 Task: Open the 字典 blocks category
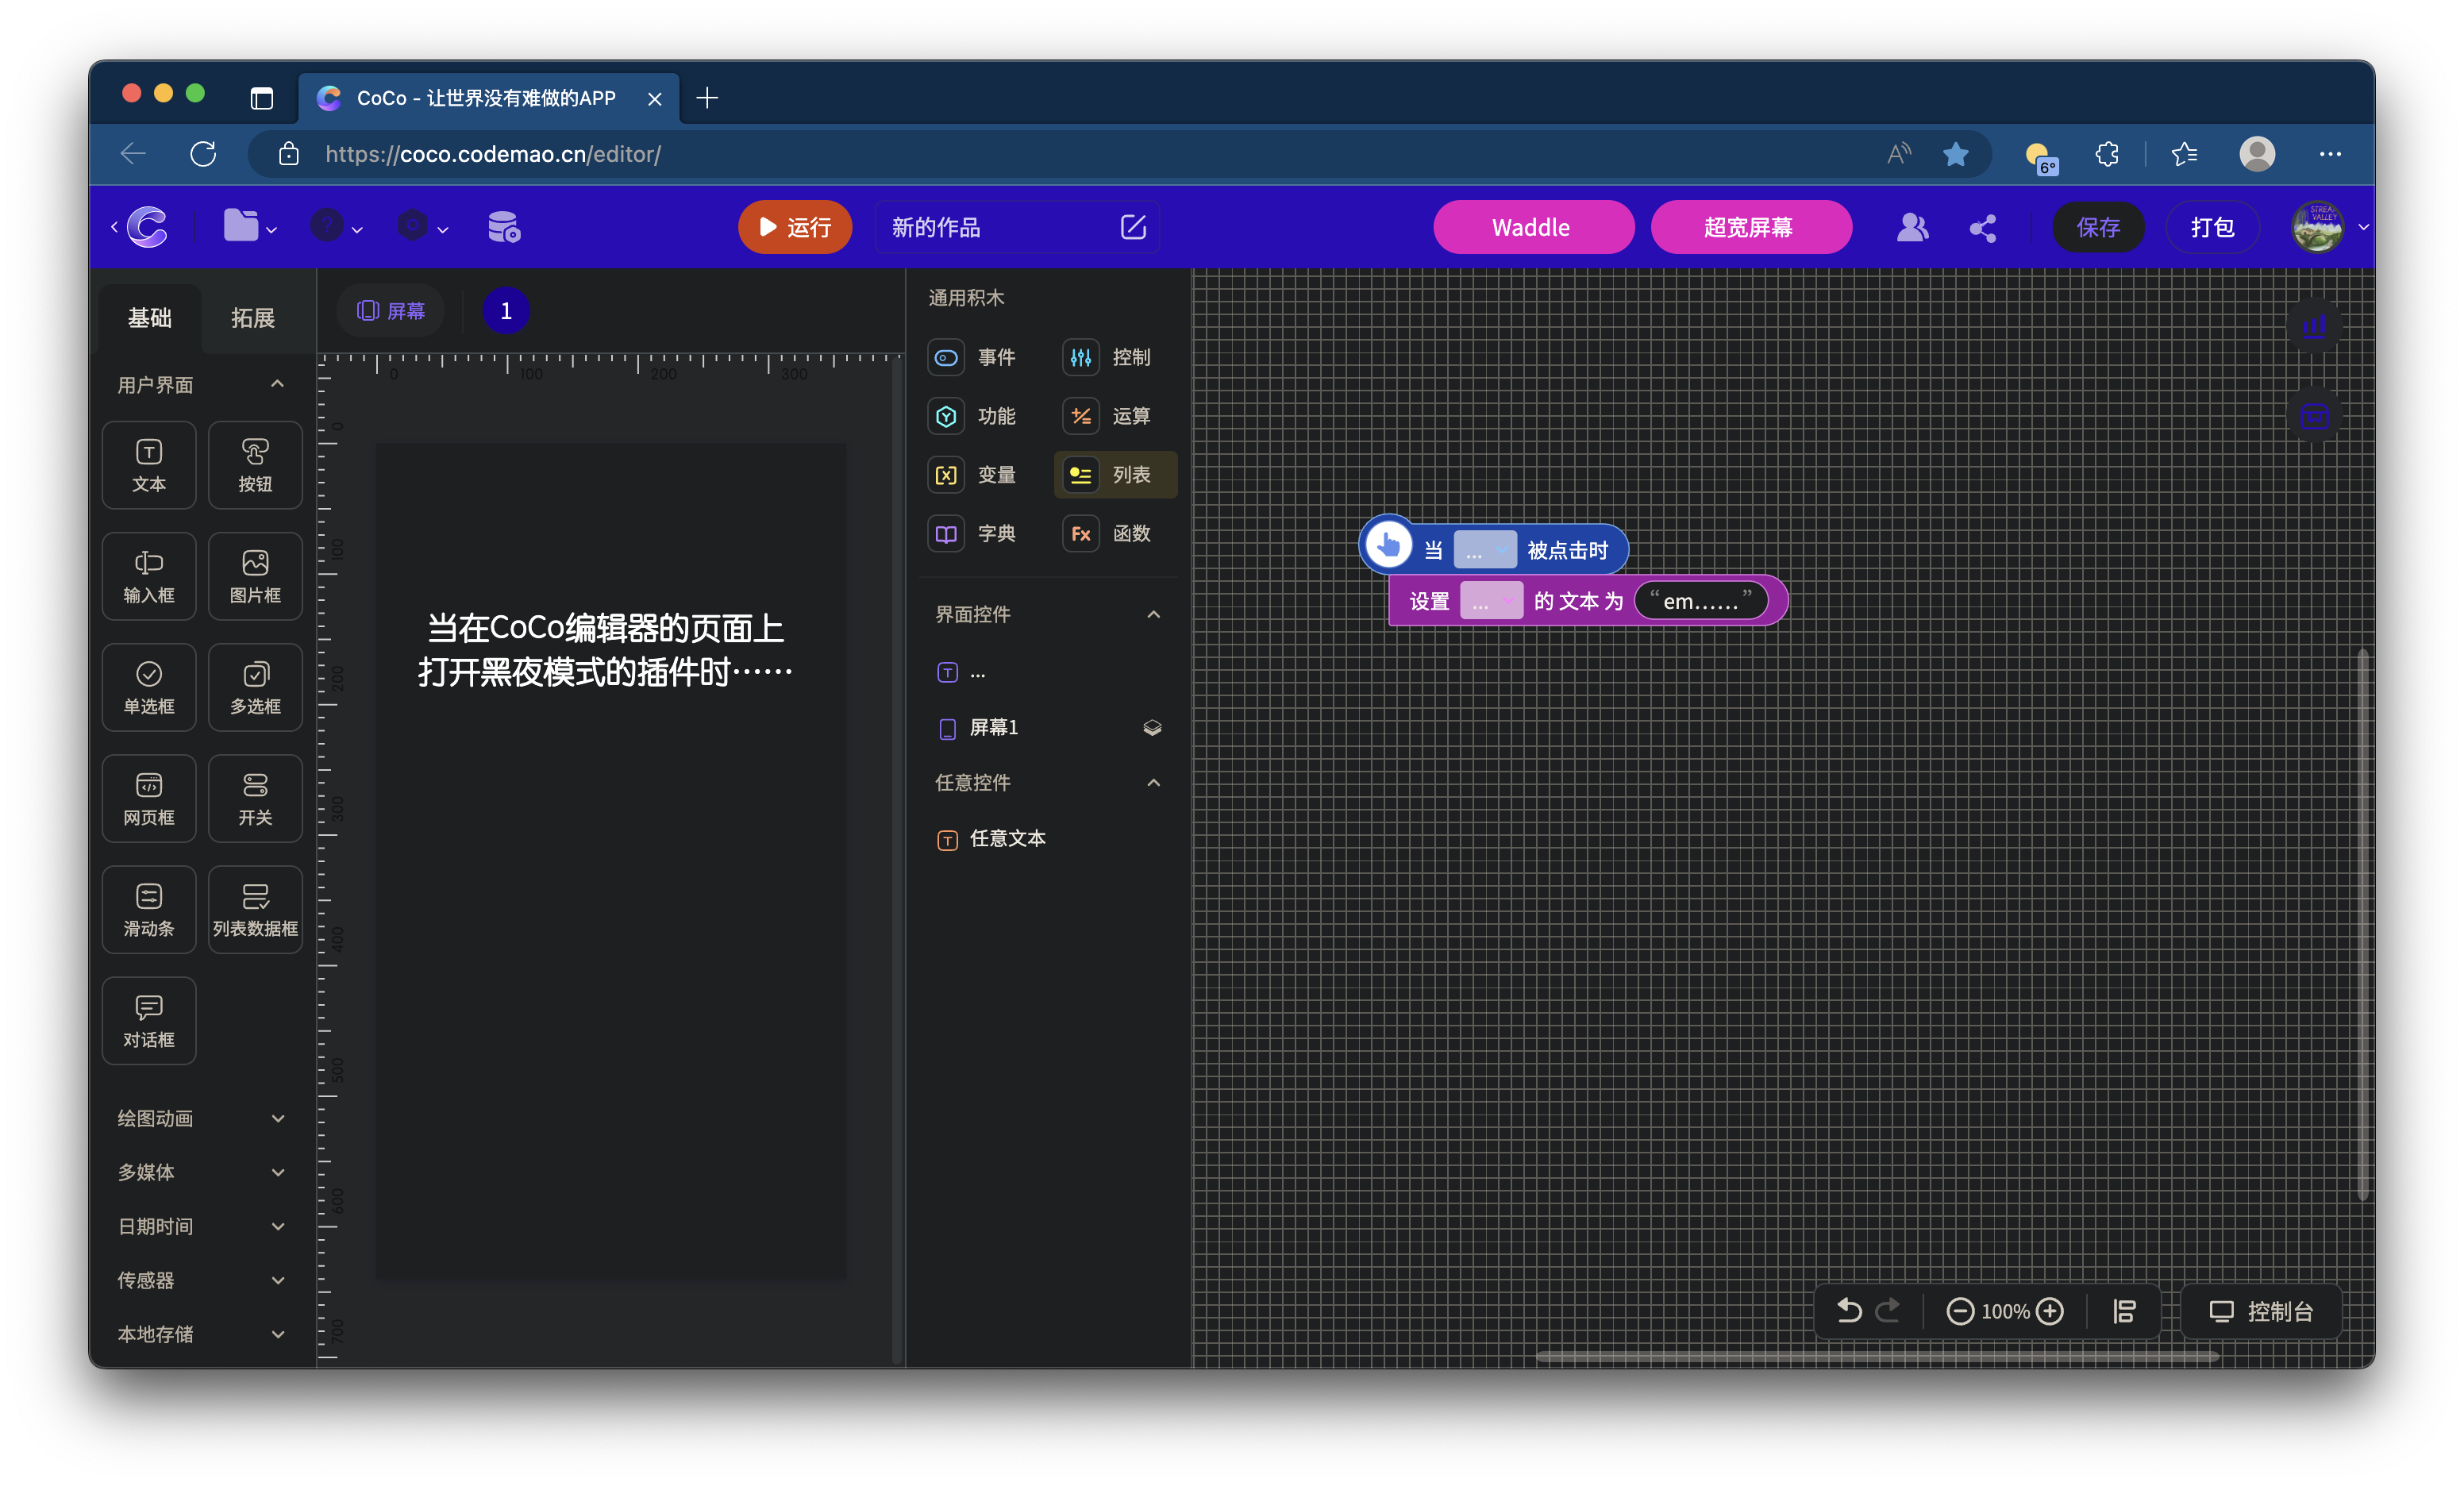point(972,534)
